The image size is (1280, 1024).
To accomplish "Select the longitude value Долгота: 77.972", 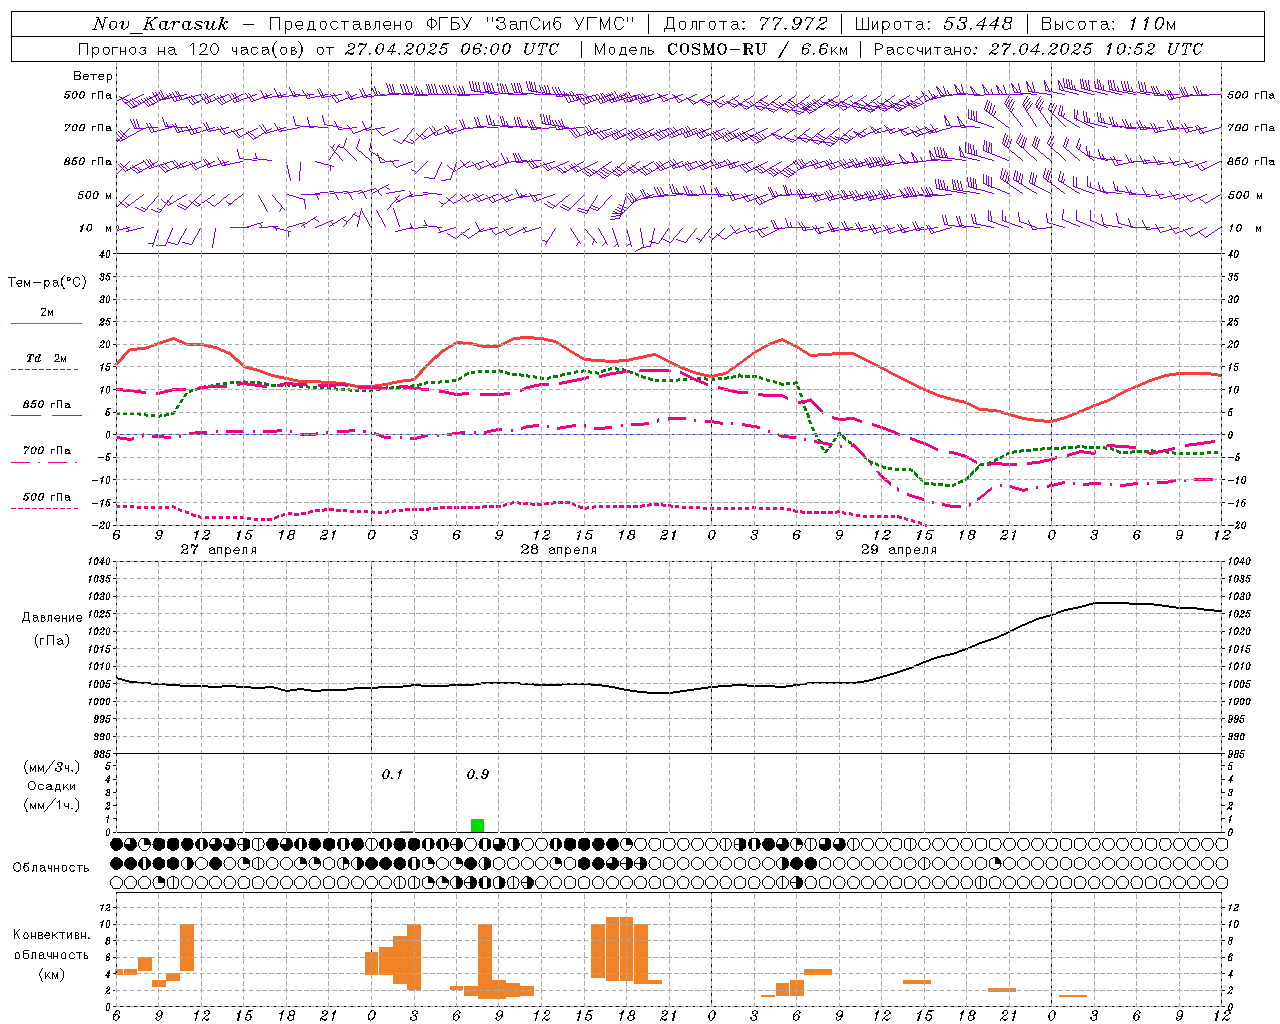I will [x=746, y=24].
